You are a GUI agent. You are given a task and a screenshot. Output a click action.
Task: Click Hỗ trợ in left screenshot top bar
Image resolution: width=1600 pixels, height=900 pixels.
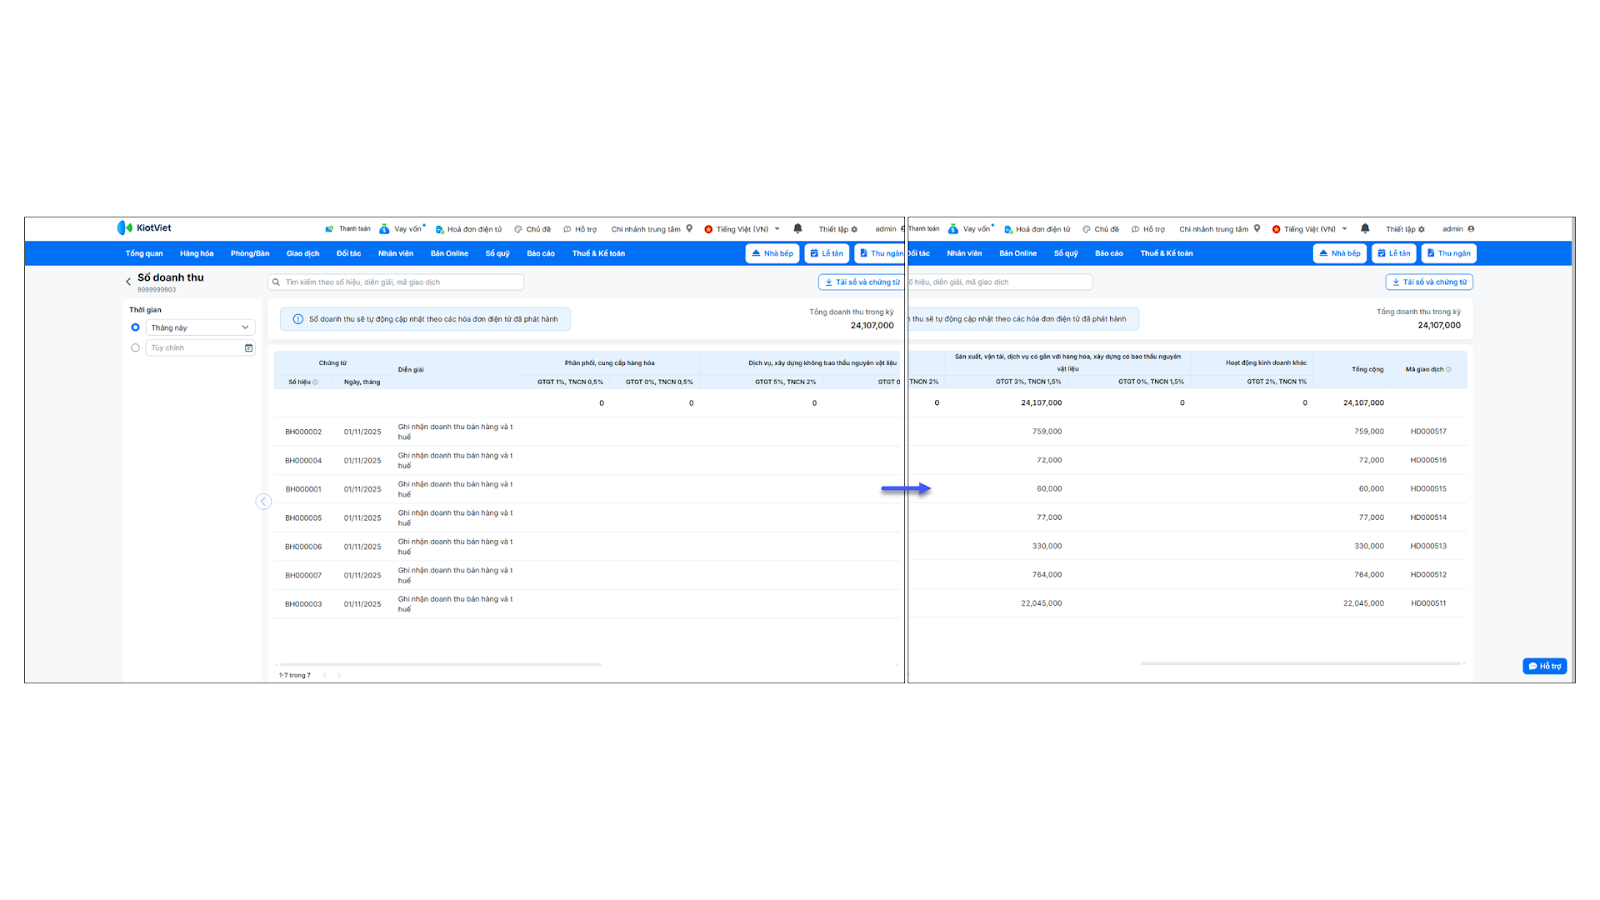[580, 229]
